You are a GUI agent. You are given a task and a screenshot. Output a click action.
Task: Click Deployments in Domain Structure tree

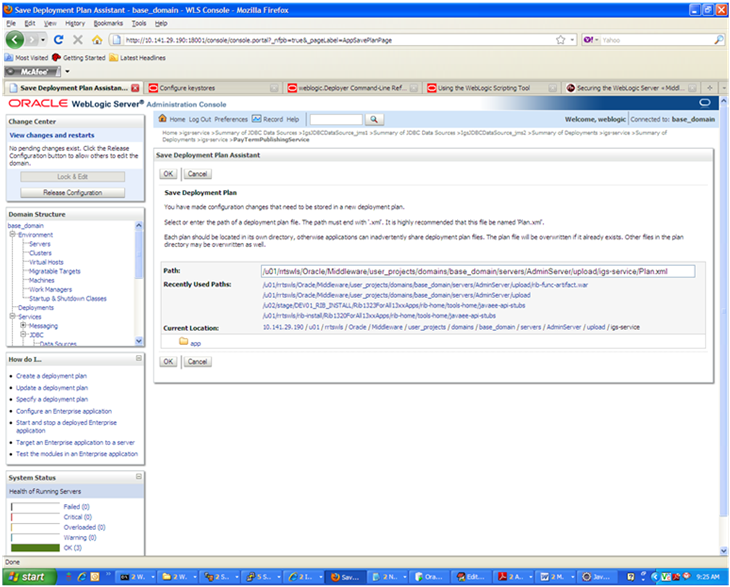click(36, 307)
